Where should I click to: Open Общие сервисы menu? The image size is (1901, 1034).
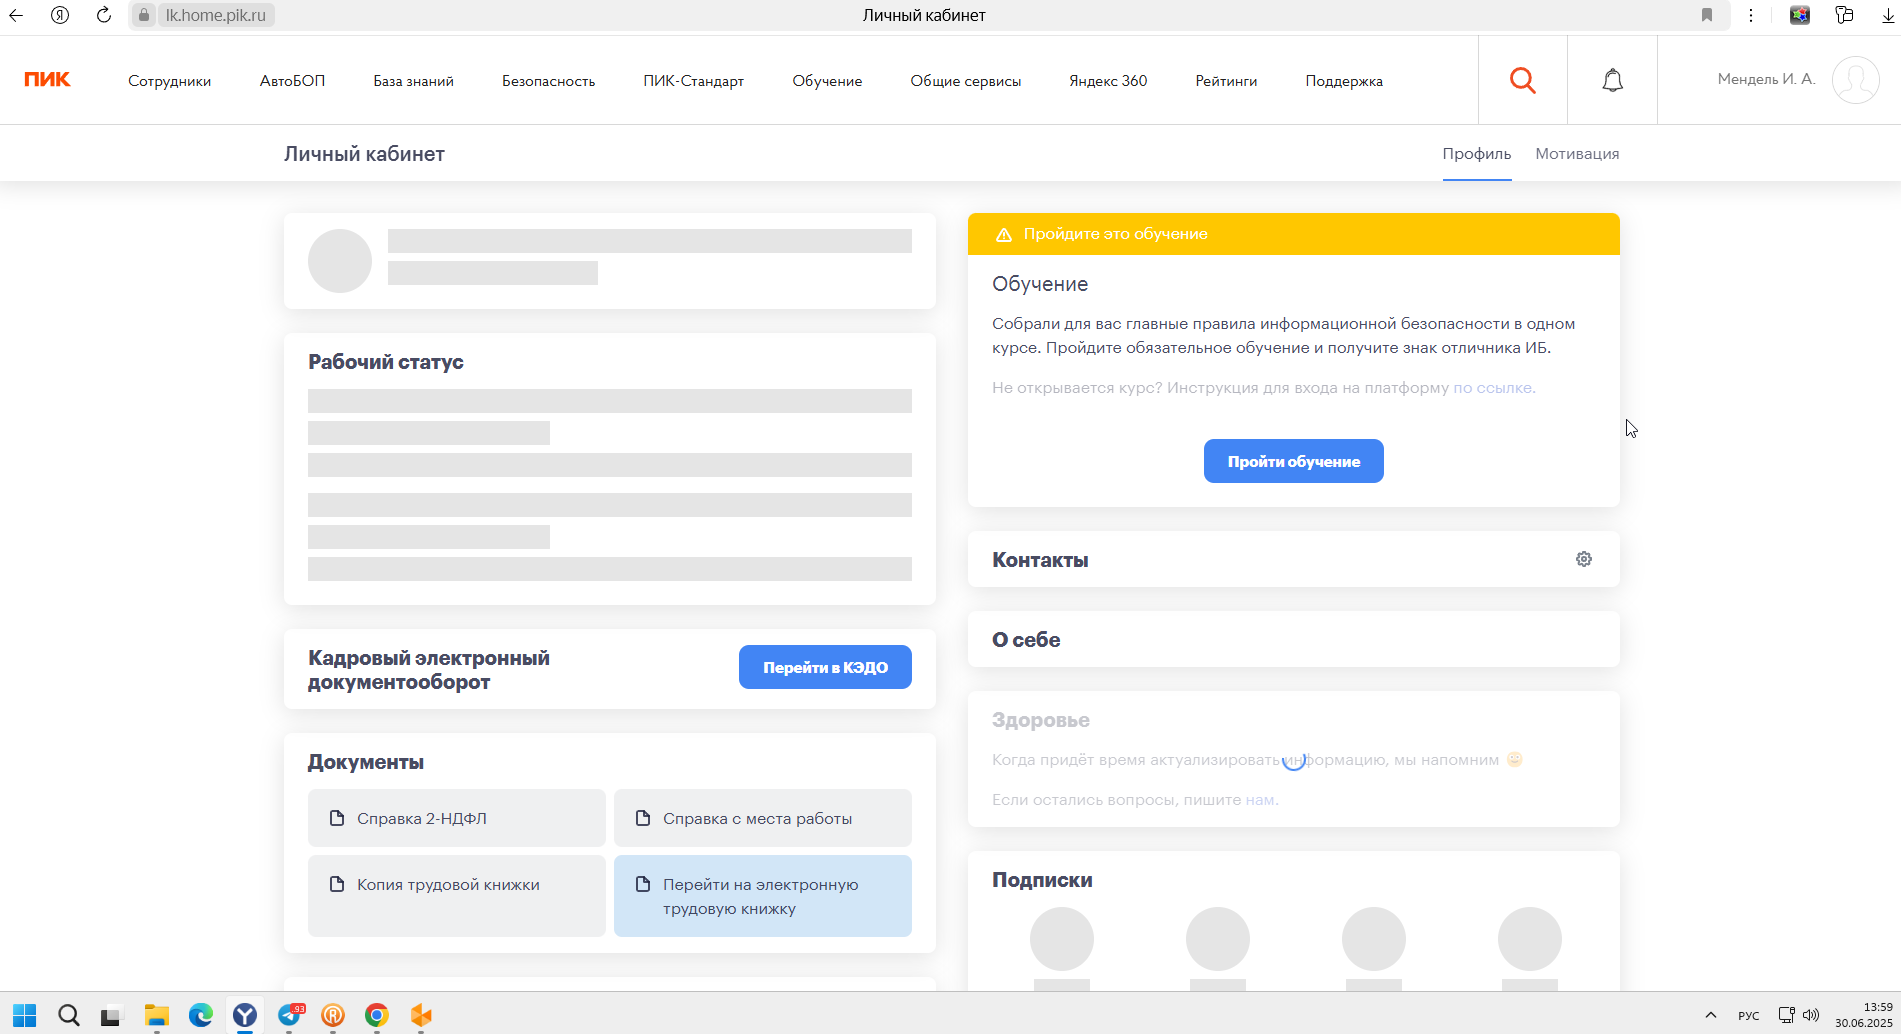coord(965,81)
